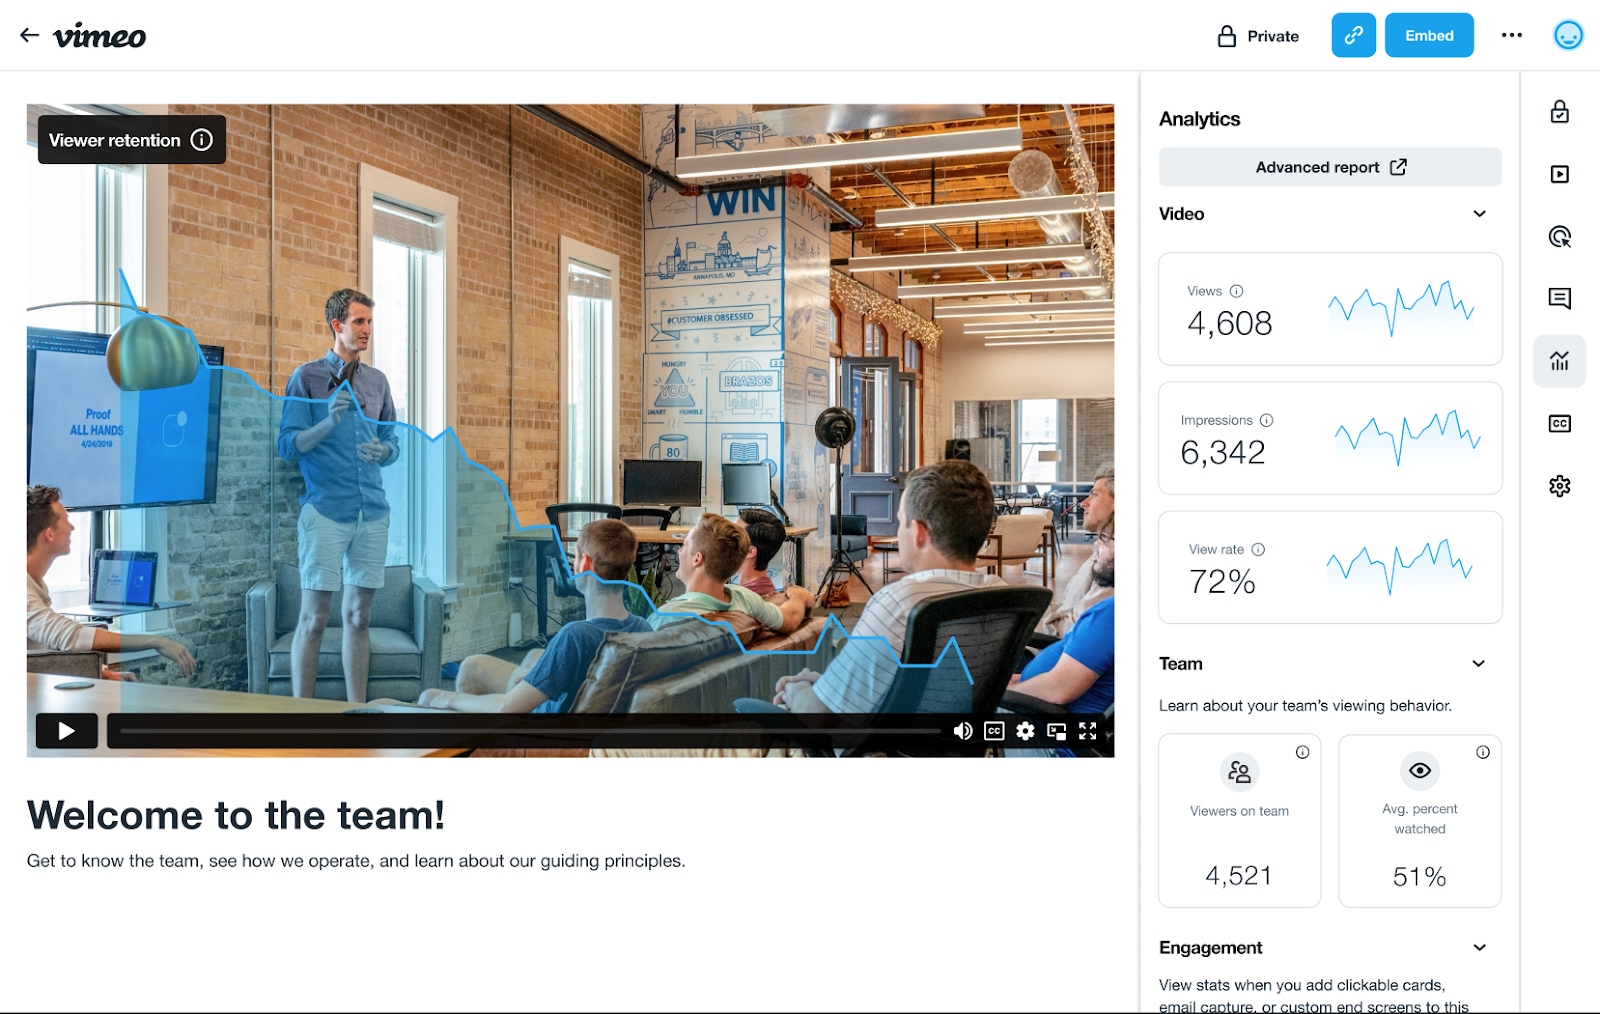Click info icon beside Views
1600x1014 pixels.
point(1236,291)
